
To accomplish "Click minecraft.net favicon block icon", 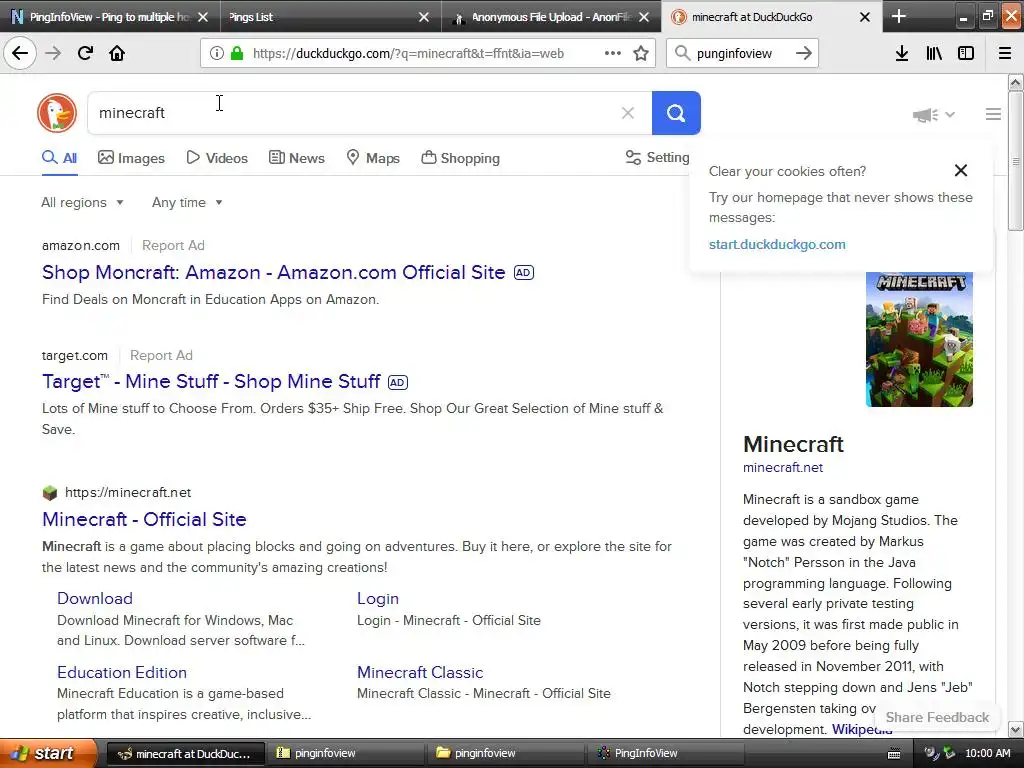I will pyautogui.click(x=50, y=492).
